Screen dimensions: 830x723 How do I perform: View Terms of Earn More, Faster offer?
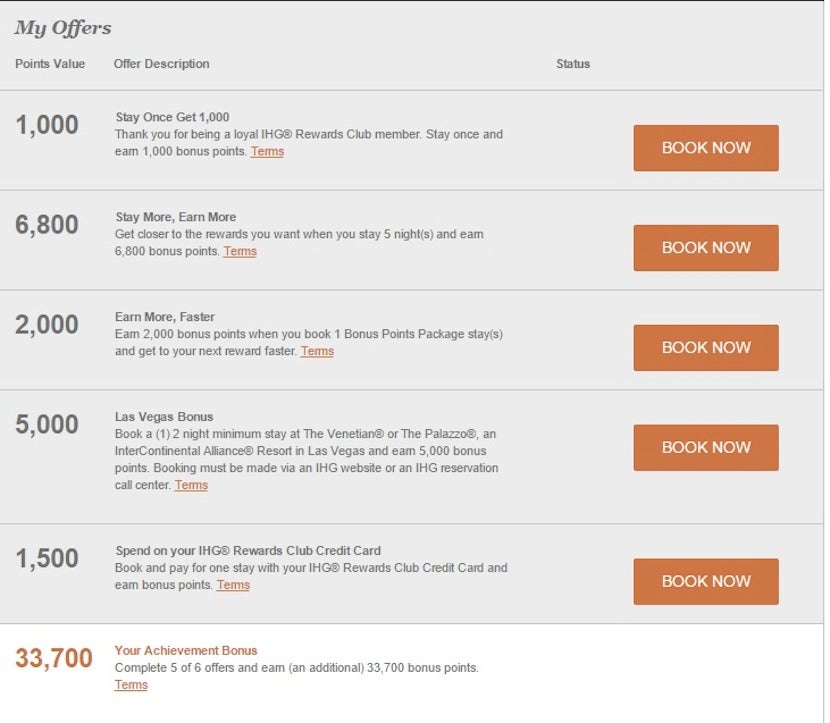317,352
